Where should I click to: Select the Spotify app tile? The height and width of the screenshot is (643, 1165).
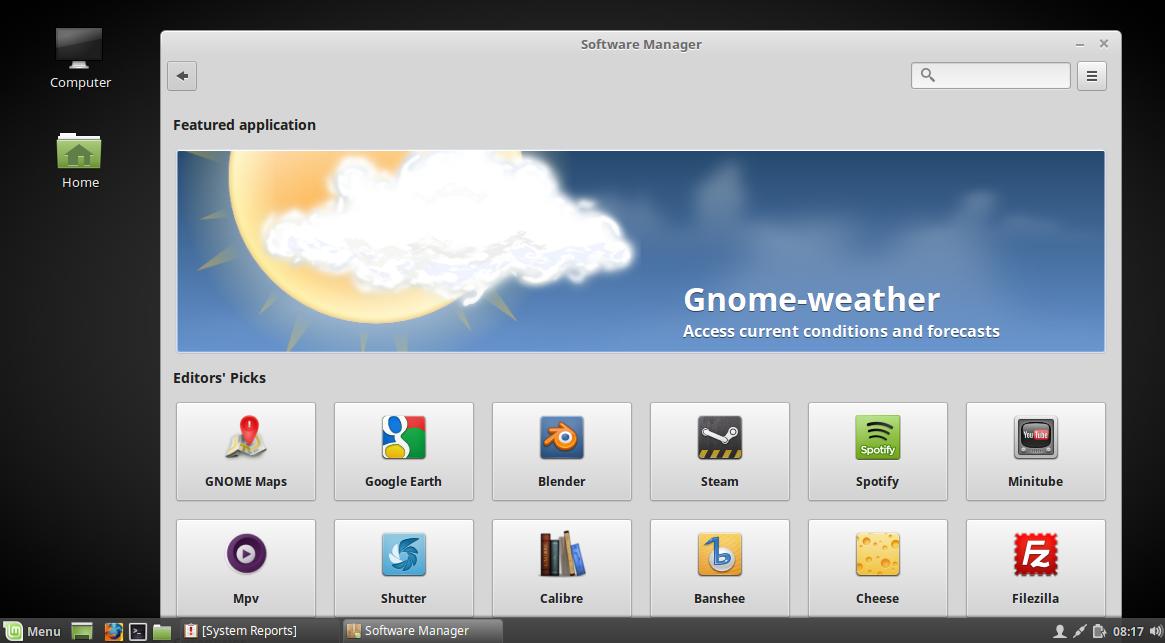(877, 451)
